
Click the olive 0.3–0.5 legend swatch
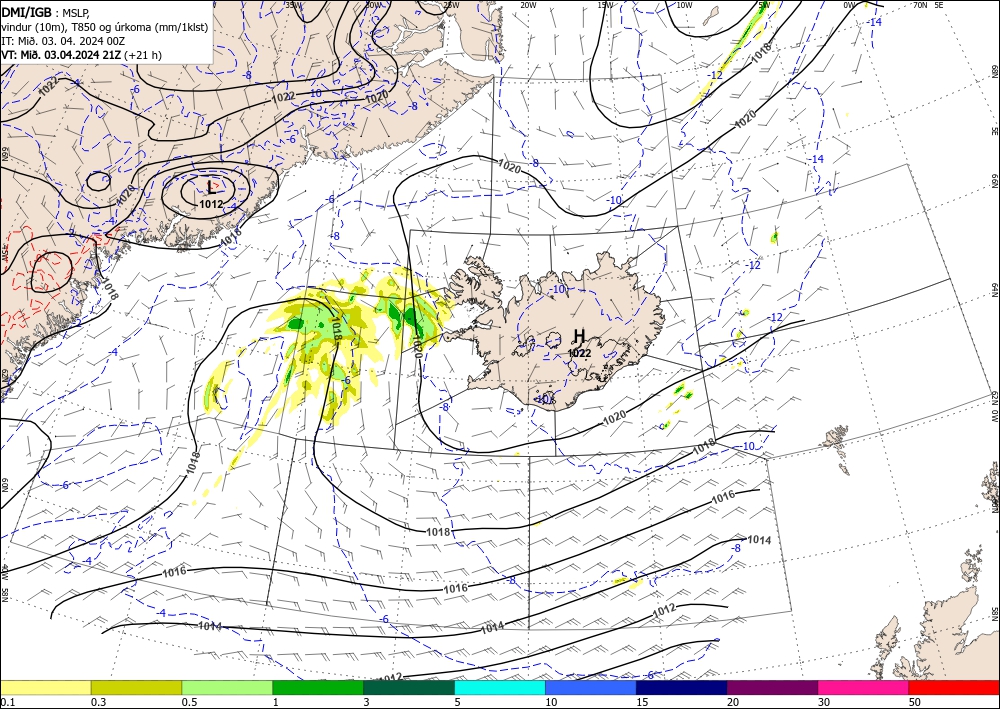click(x=136, y=687)
